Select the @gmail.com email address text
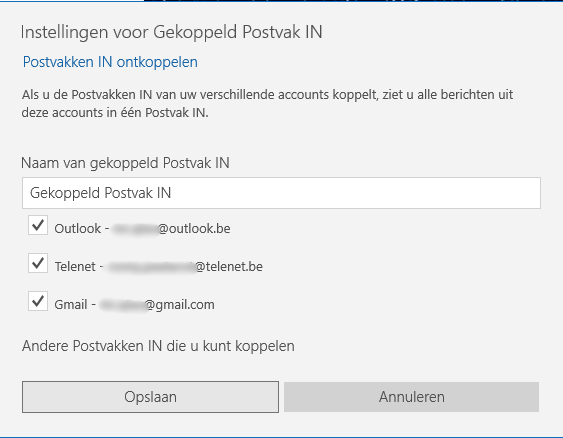Viewport: 563px width, 438px height. [157, 305]
